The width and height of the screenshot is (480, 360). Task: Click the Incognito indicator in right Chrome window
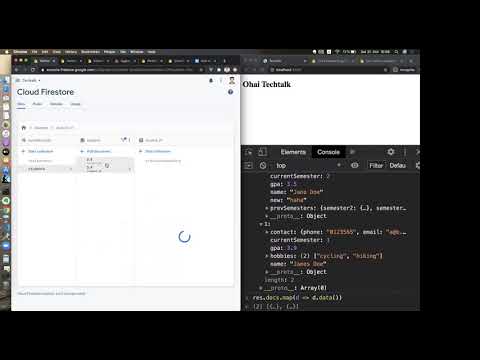[404, 70]
